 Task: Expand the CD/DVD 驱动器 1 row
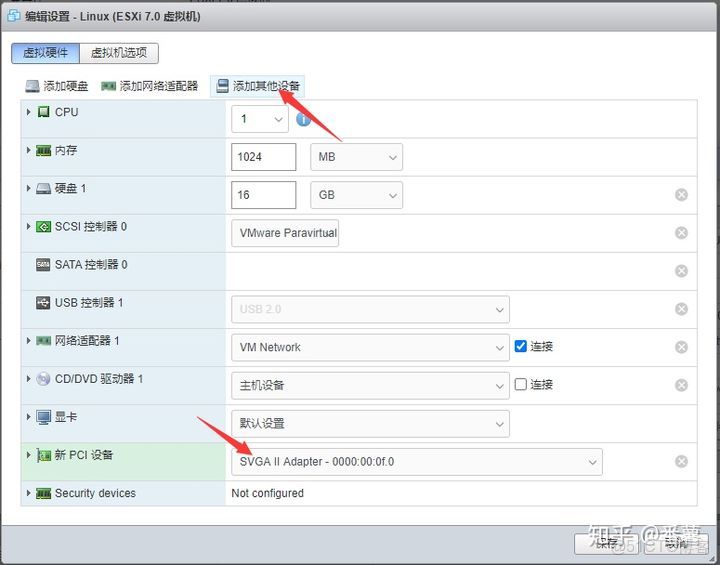point(28,379)
